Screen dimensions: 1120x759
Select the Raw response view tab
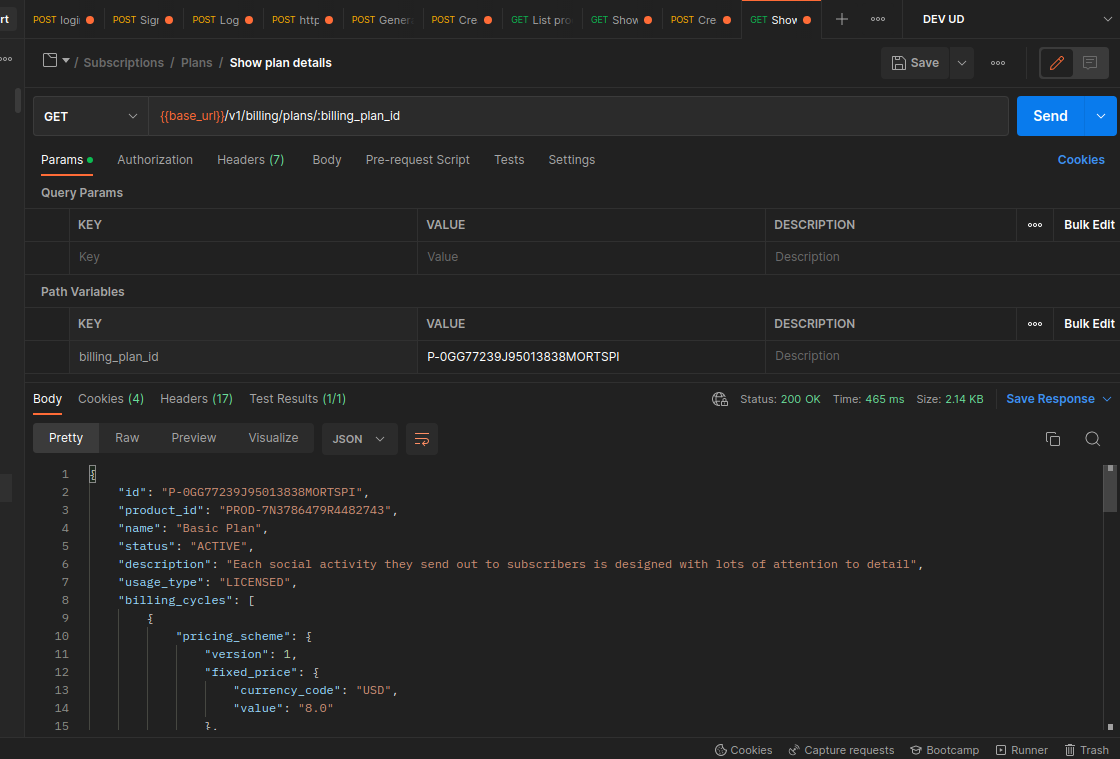coord(127,438)
